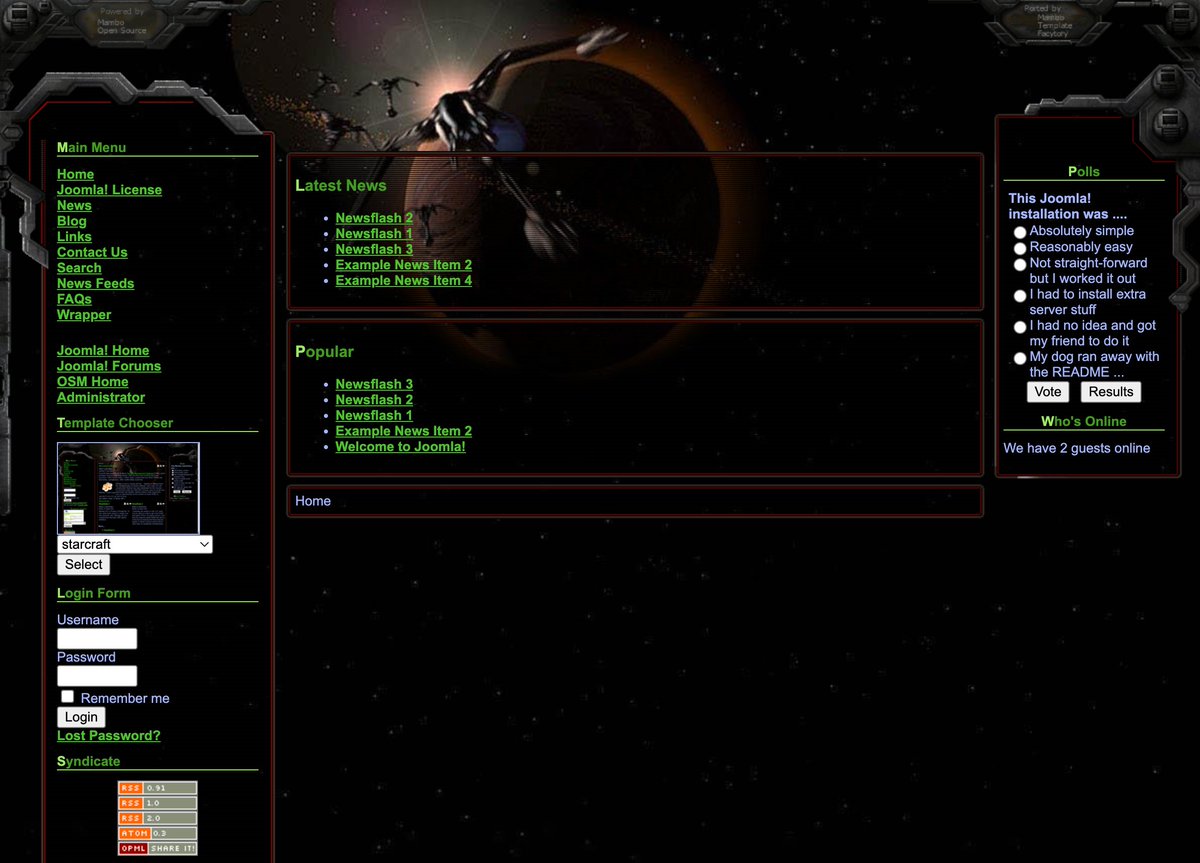Open the News menu item
The image size is (1200, 863).
point(74,205)
